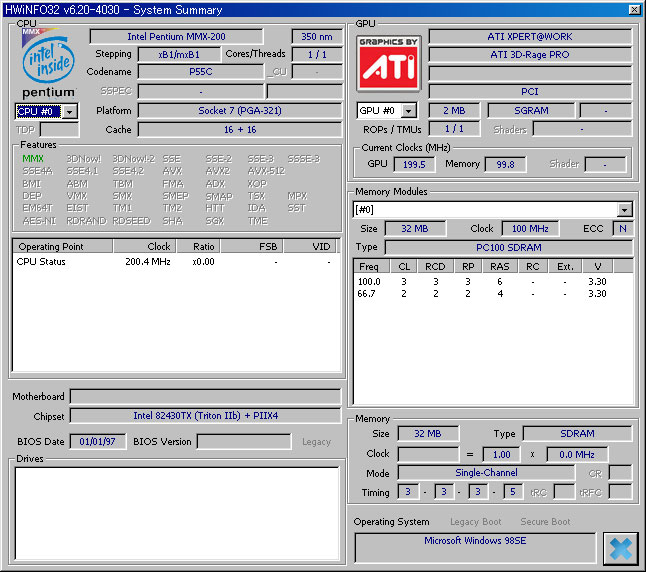The height and width of the screenshot is (572, 646).
Task: Click the MMX feature label
Action: click(33, 159)
